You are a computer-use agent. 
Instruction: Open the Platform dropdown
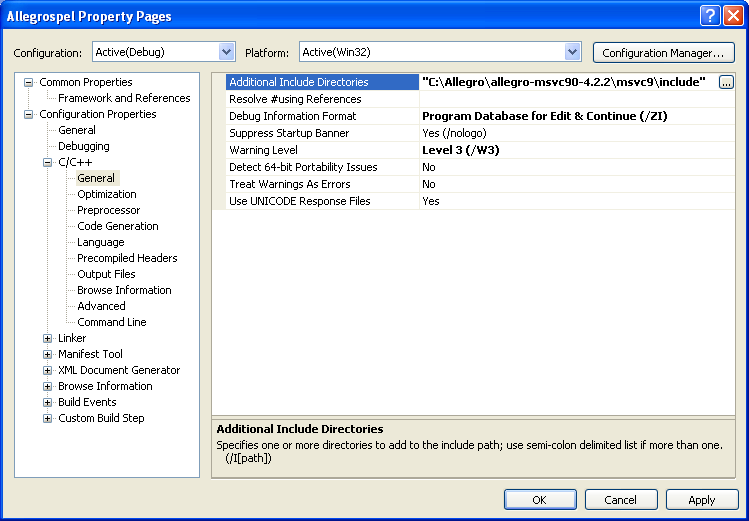pyautogui.click(x=572, y=52)
